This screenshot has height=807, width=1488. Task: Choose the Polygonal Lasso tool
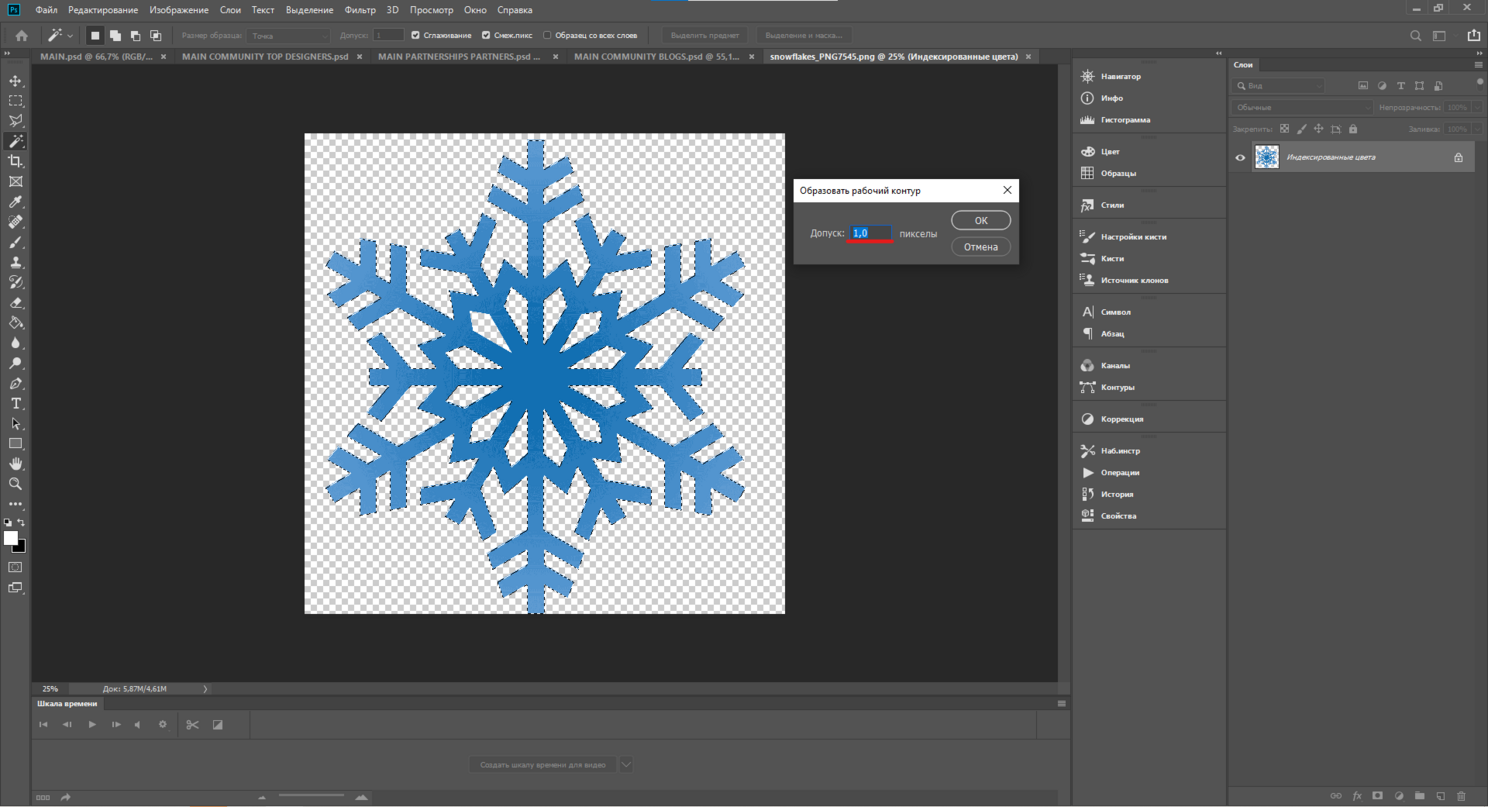[16, 121]
